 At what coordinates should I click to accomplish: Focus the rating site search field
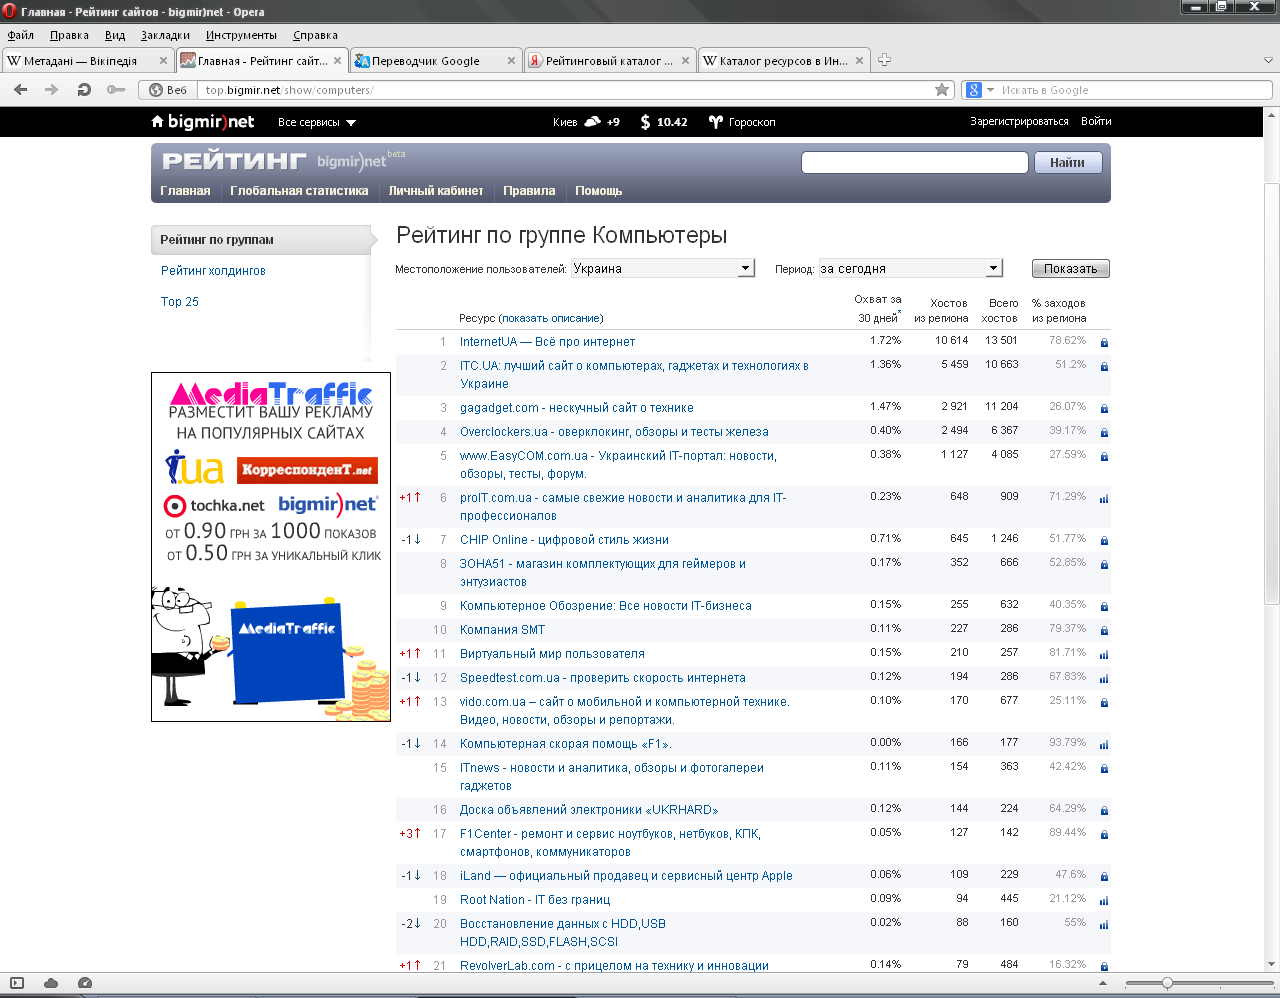click(914, 163)
